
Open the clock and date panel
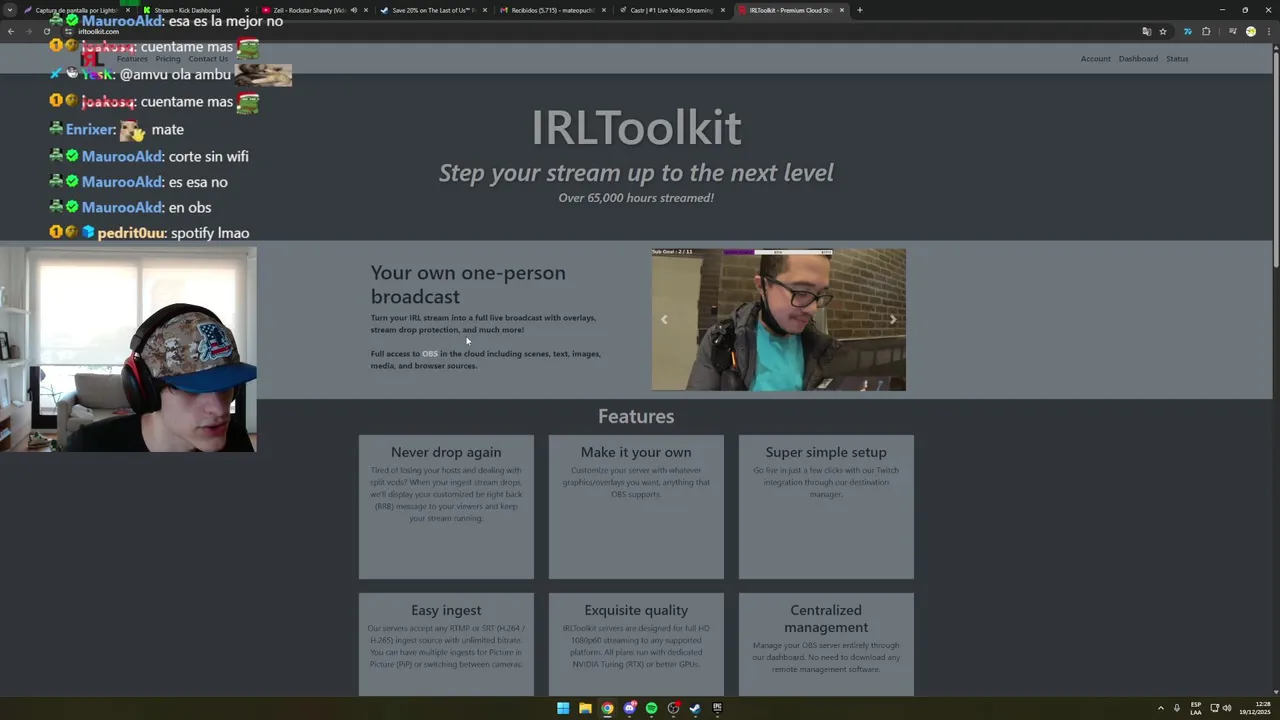(x=1254, y=708)
